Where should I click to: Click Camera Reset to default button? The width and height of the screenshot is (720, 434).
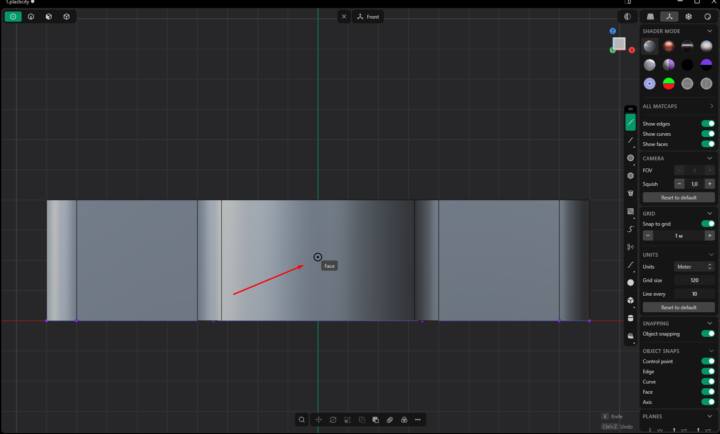tap(678, 197)
